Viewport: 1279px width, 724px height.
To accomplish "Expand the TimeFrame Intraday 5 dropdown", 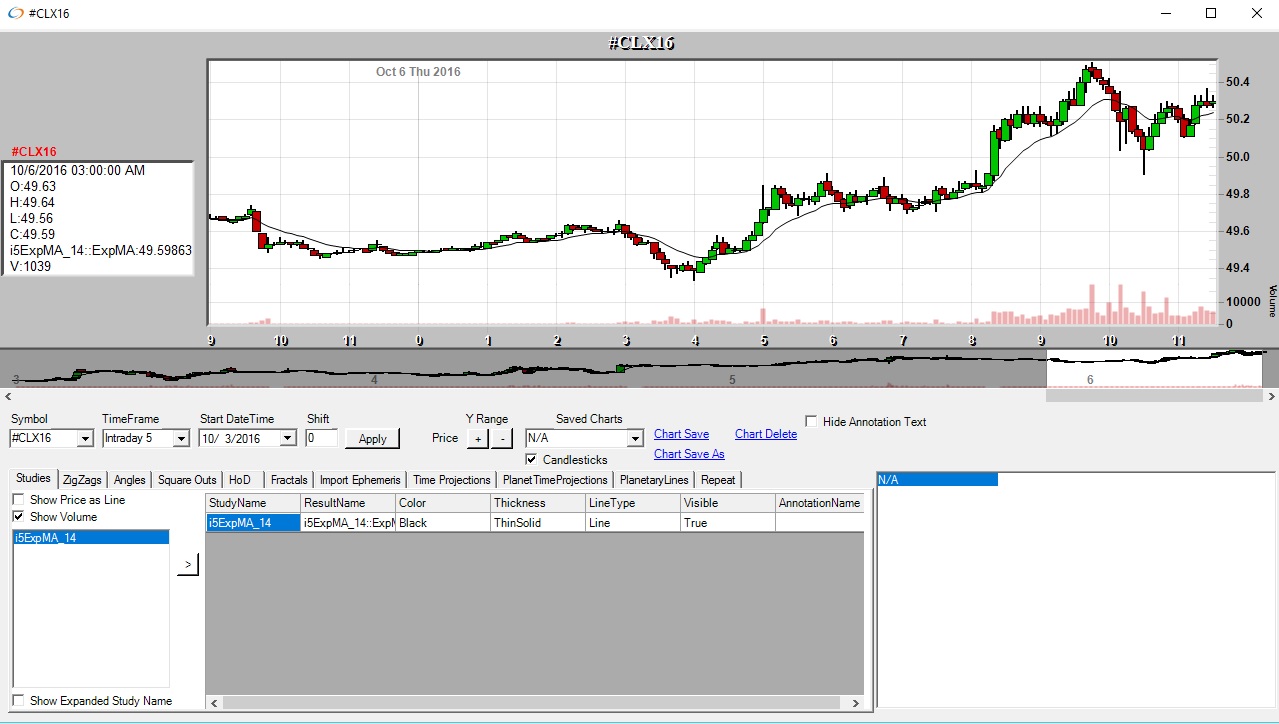I will click(x=180, y=438).
